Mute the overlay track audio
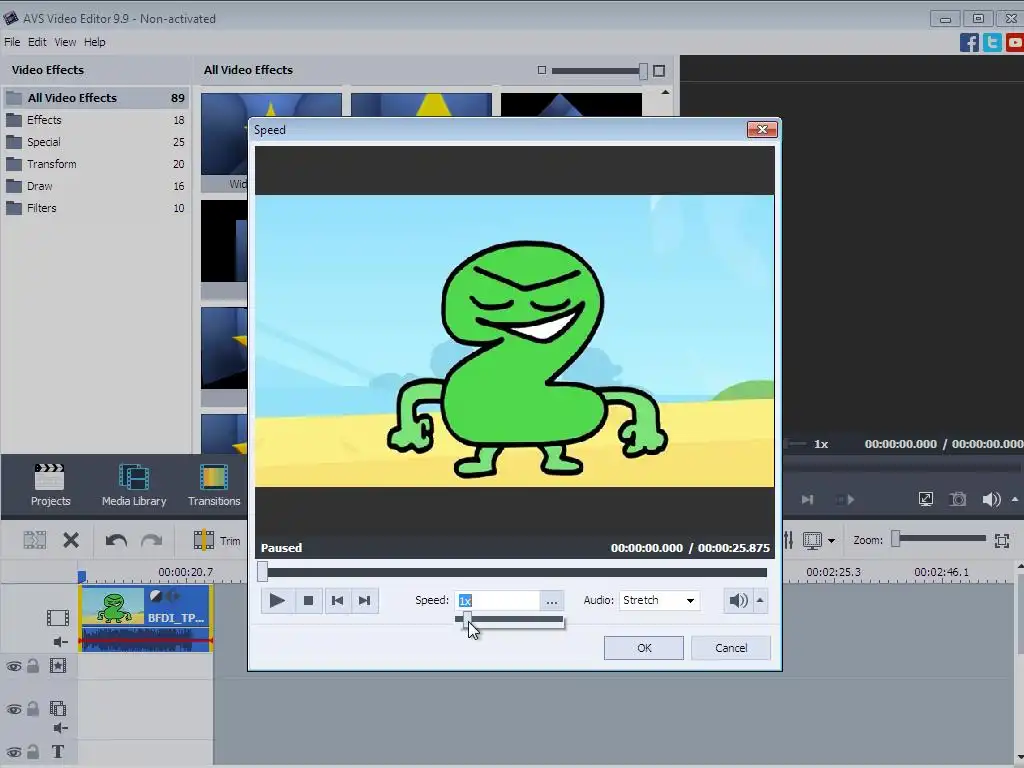 [60, 728]
